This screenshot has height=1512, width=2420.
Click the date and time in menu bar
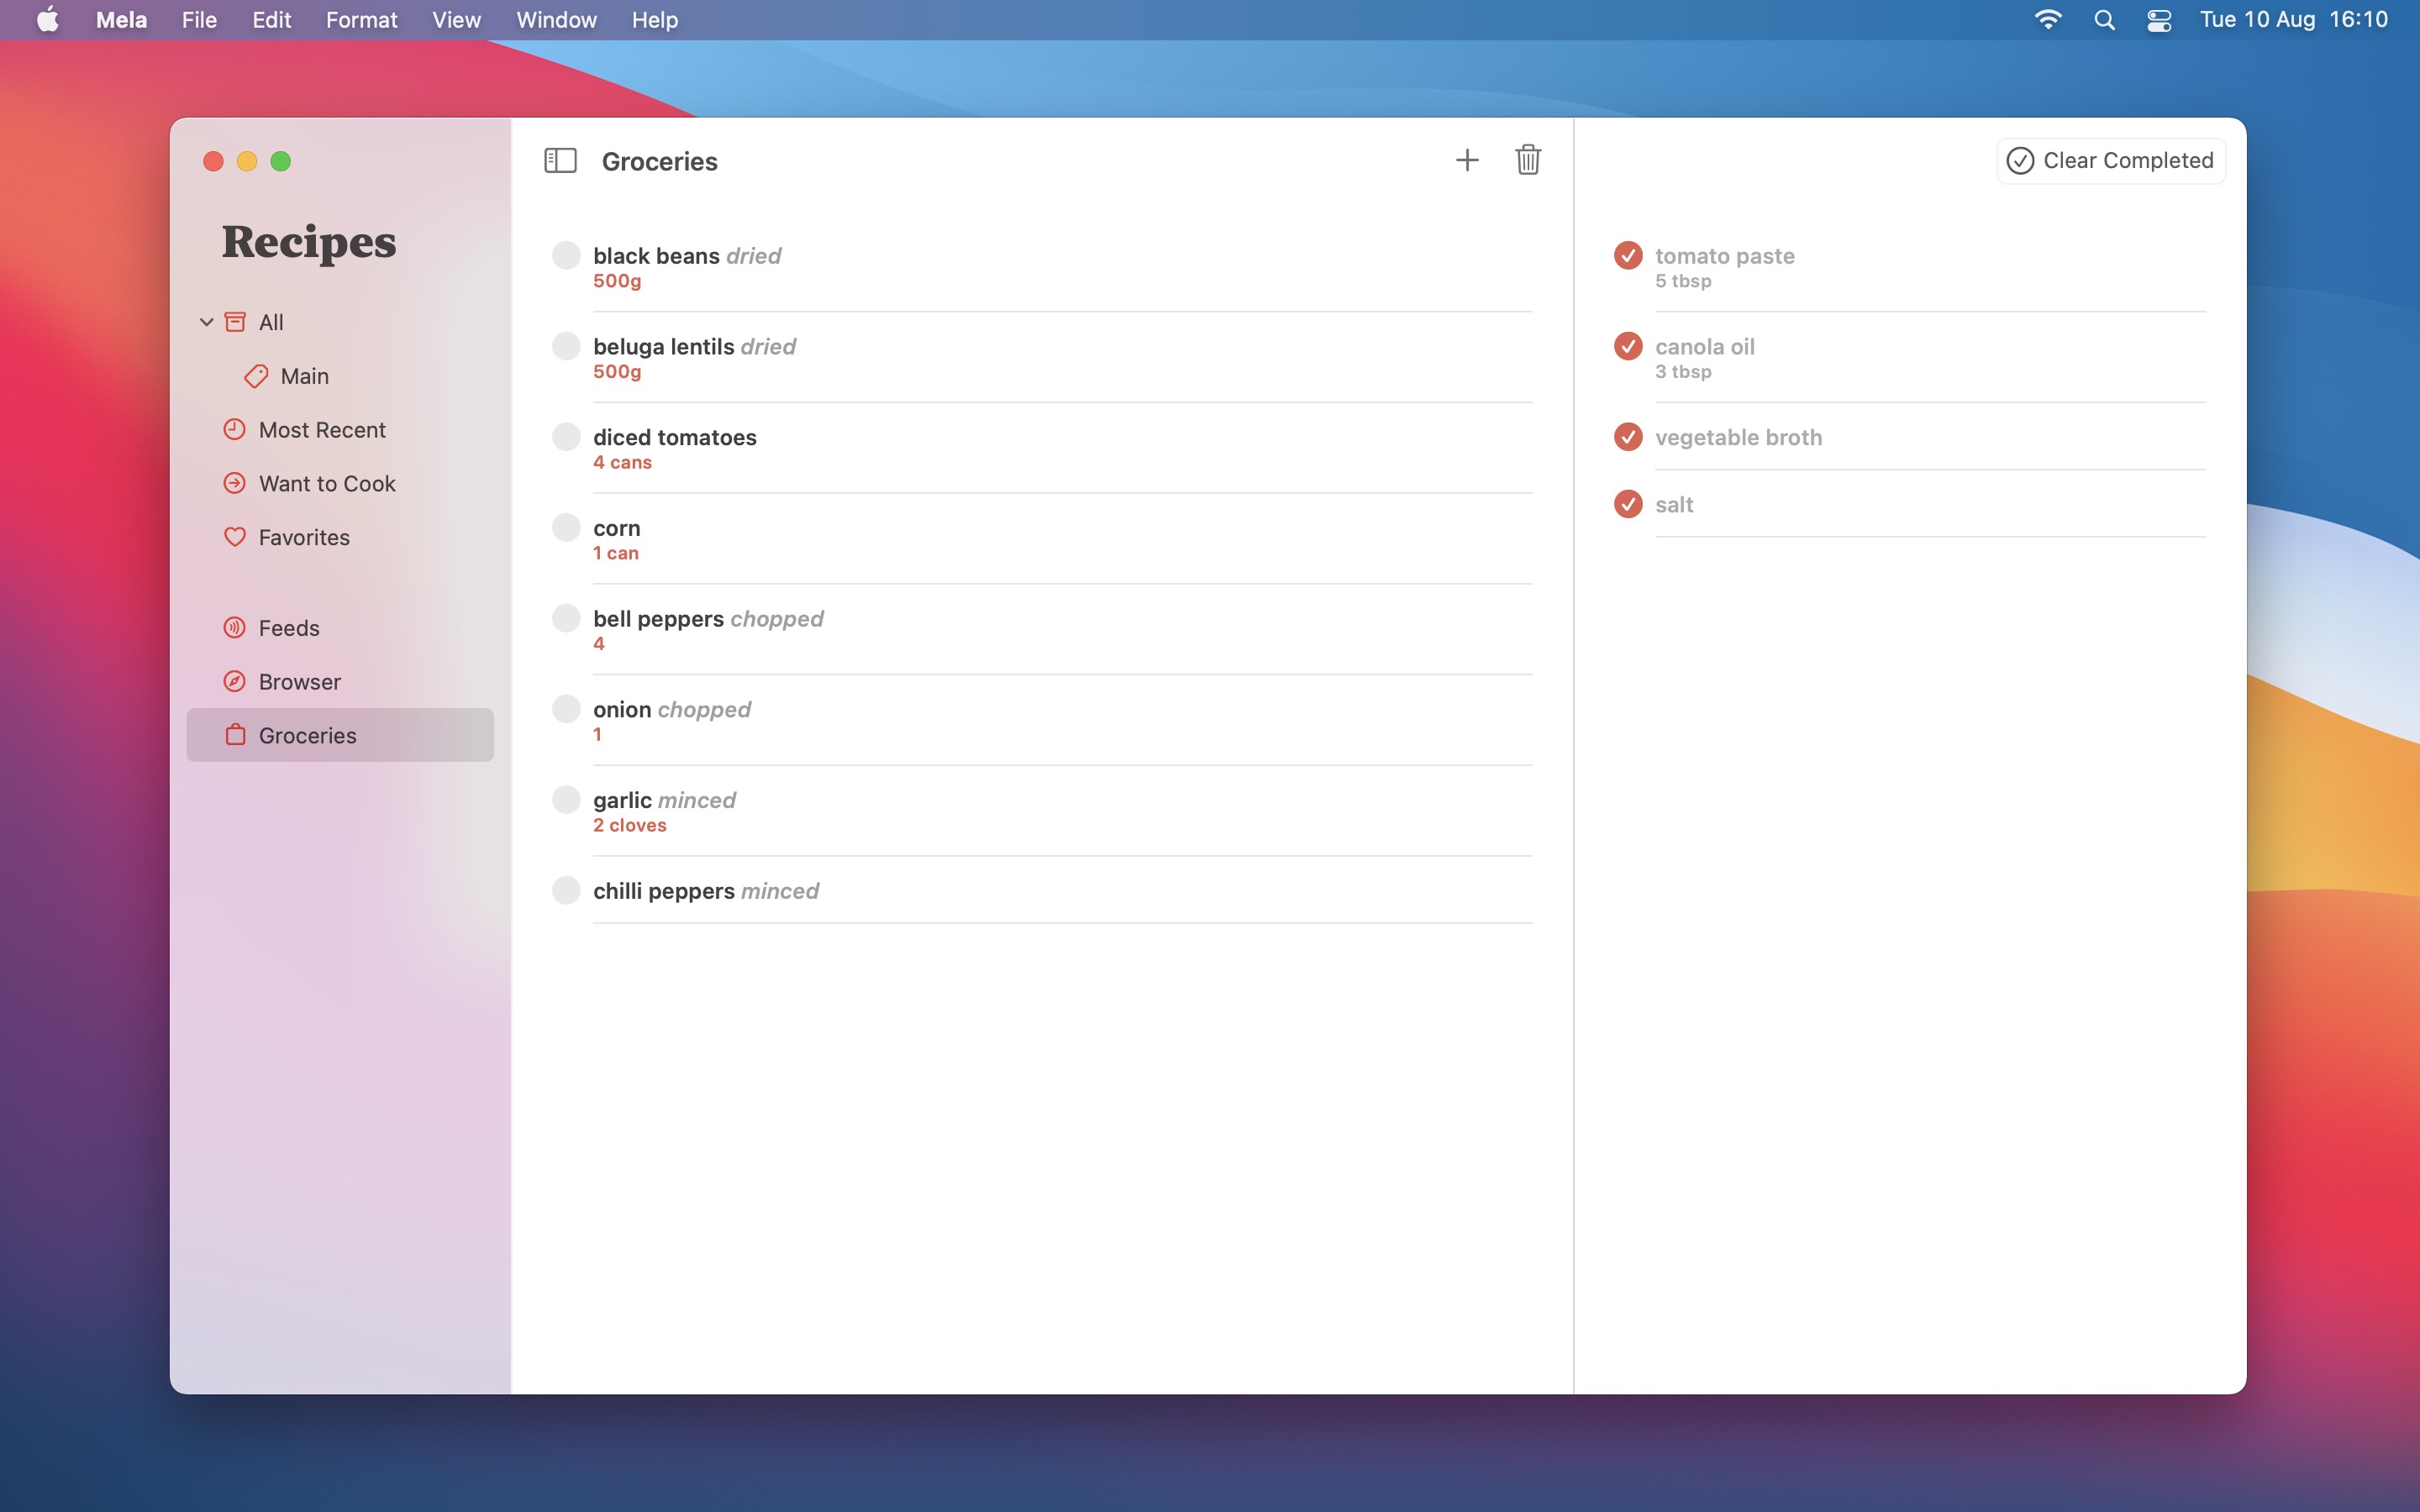pos(2293,20)
